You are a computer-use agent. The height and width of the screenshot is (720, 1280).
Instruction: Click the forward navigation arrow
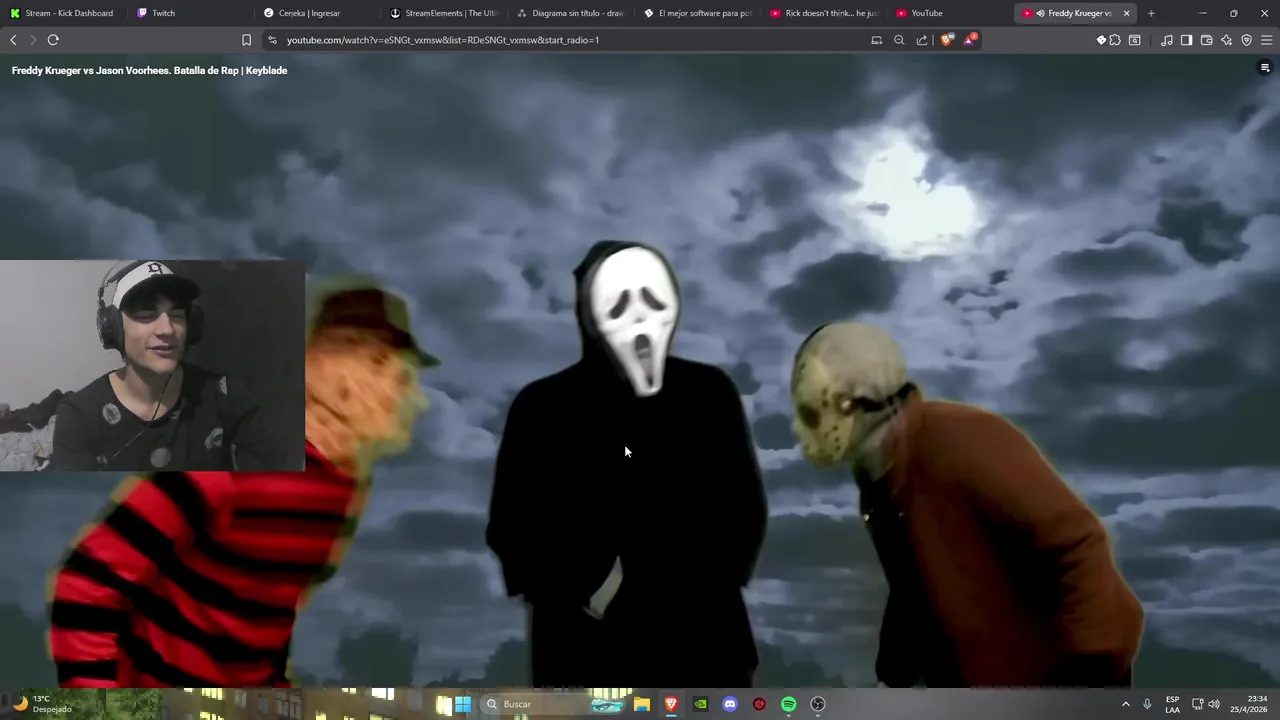(x=33, y=40)
